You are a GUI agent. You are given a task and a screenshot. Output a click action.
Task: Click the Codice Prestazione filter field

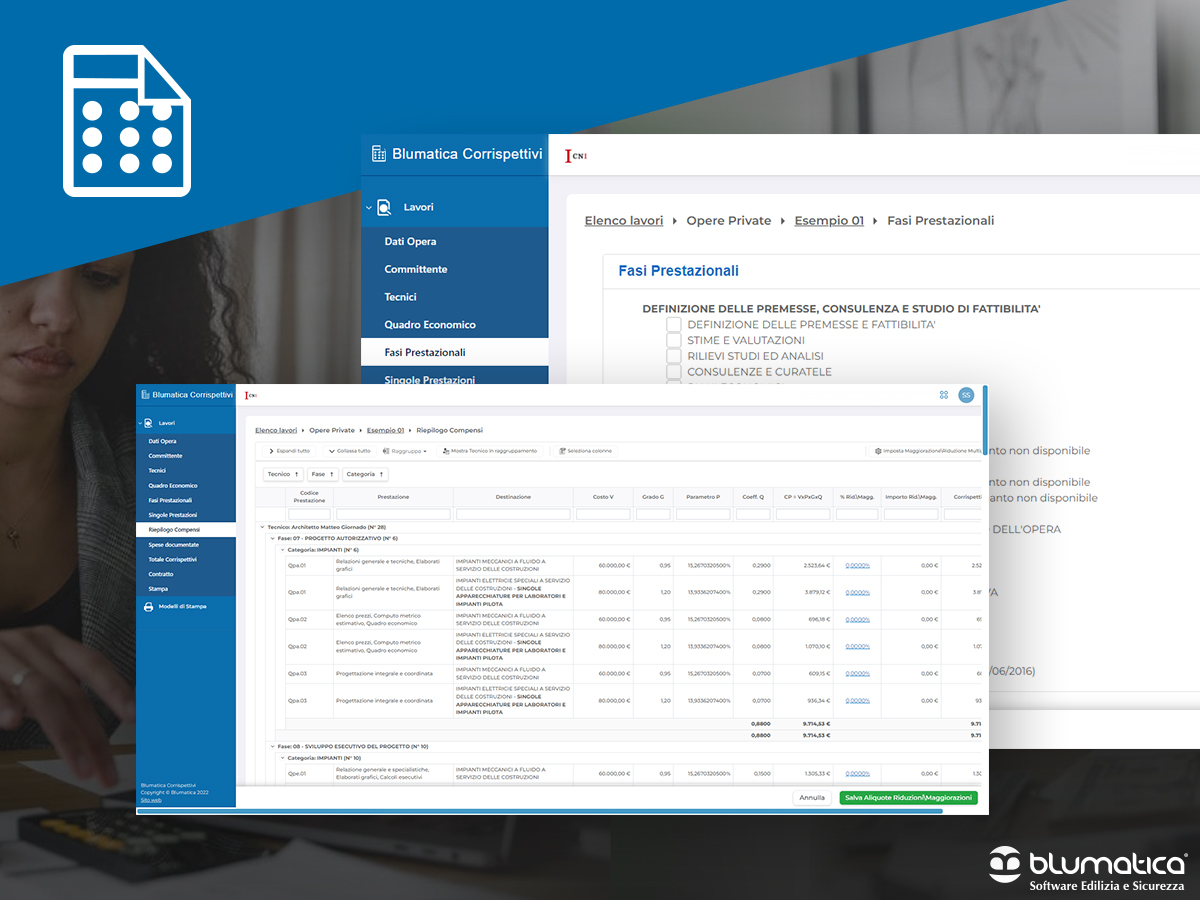click(309, 514)
